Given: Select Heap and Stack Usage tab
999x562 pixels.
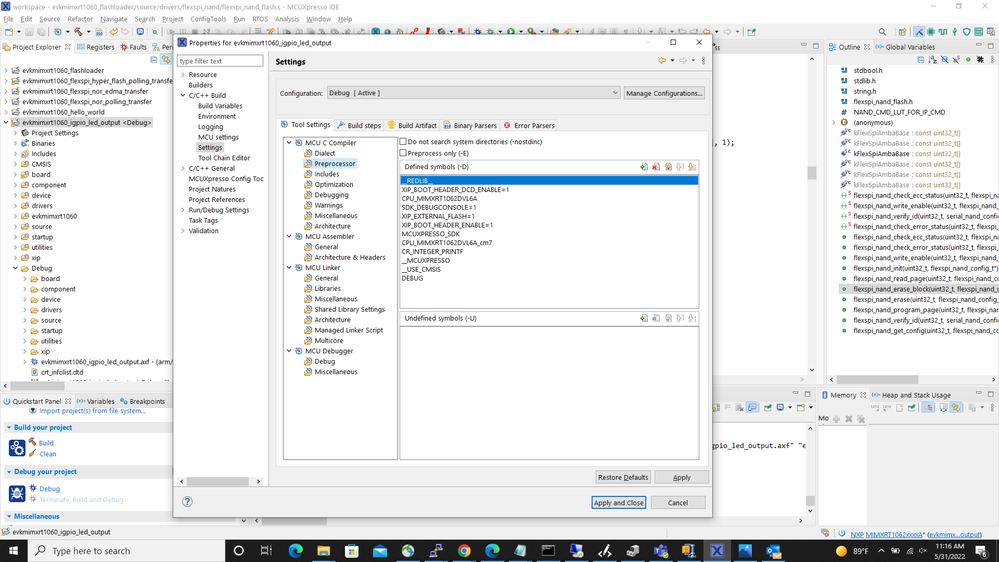Looking at the screenshot, I should tap(911, 395).
